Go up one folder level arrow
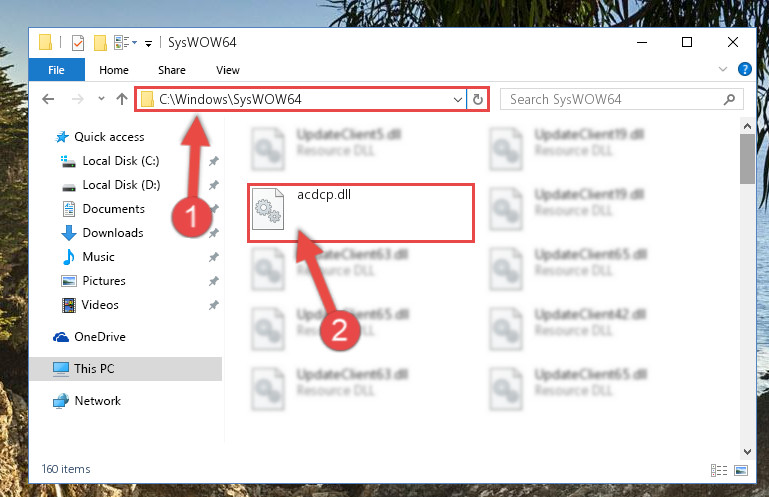 (122, 100)
